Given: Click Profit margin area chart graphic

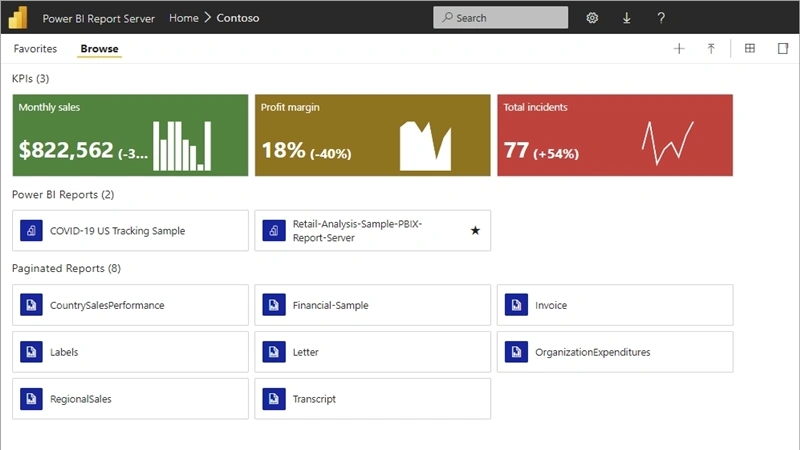Looking at the screenshot, I should 425,146.
